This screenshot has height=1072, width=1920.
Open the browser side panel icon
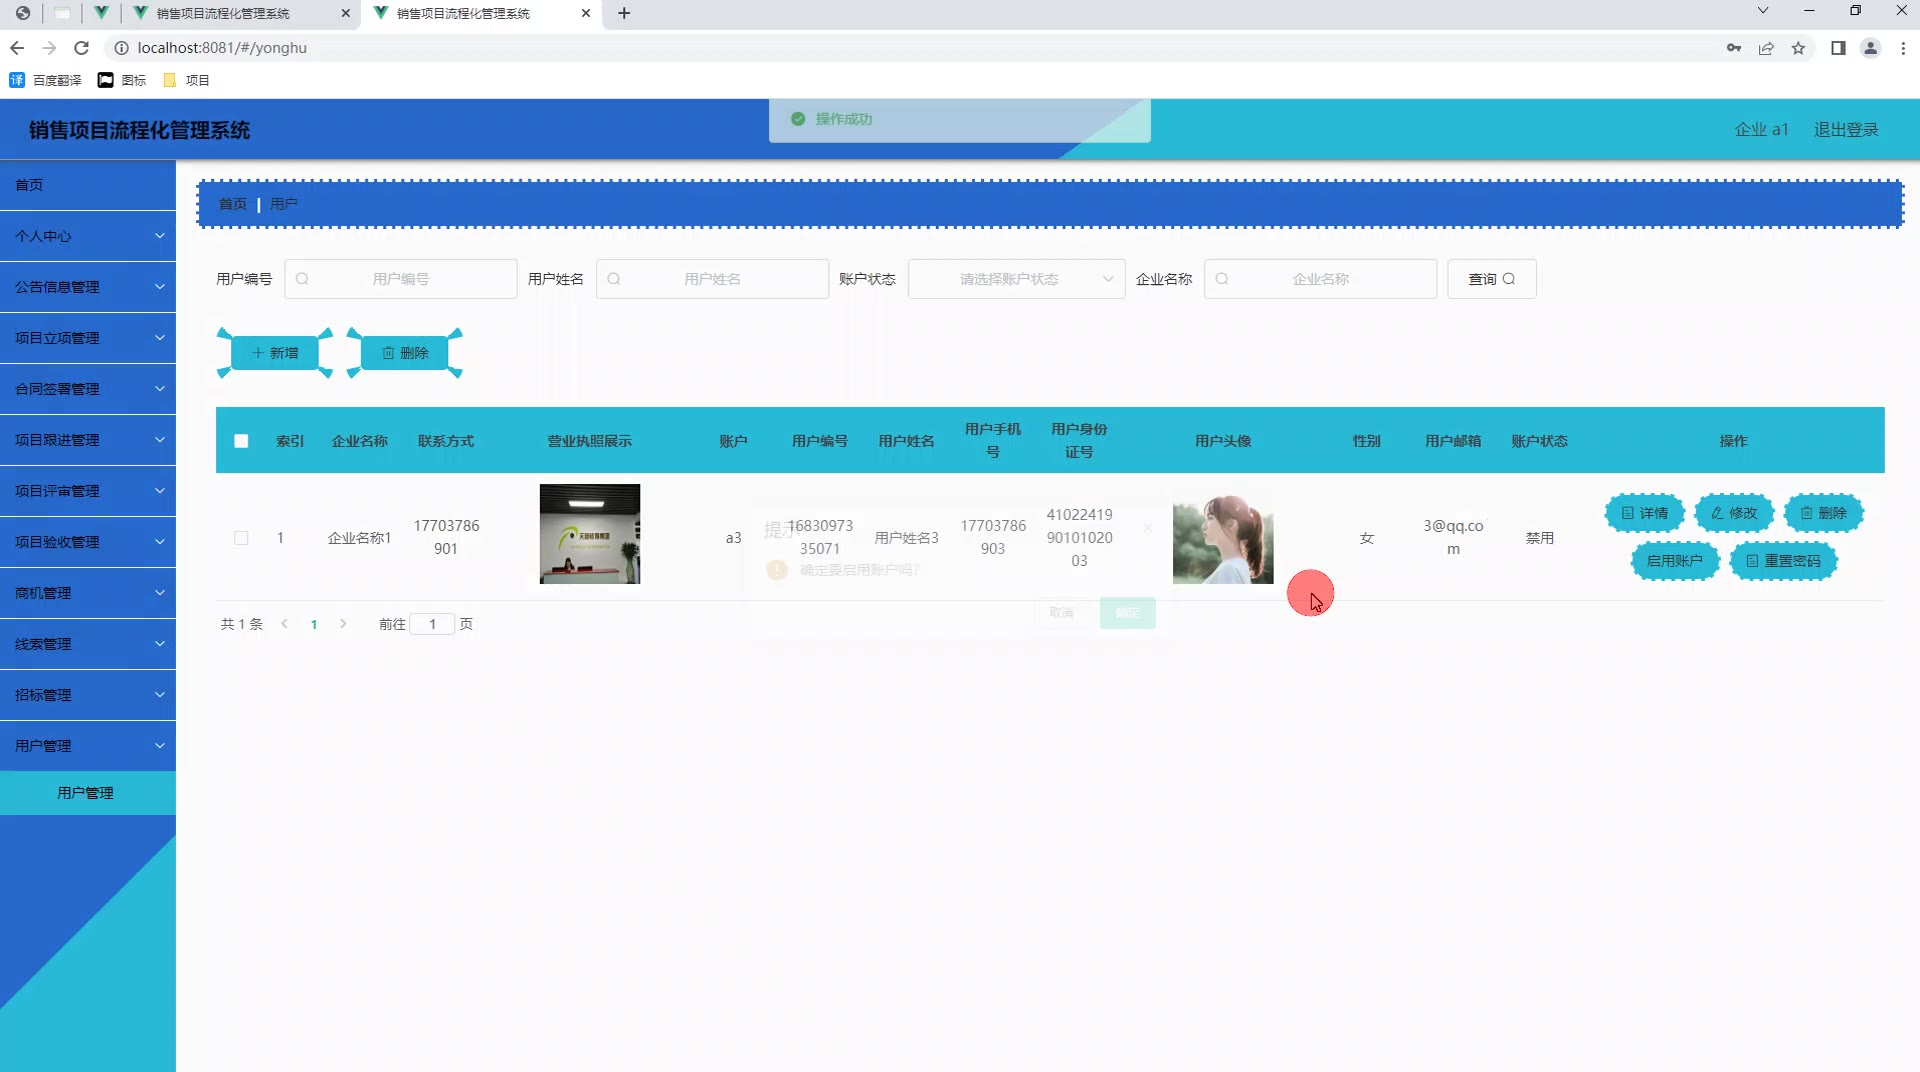click(x=1838, y=48)
